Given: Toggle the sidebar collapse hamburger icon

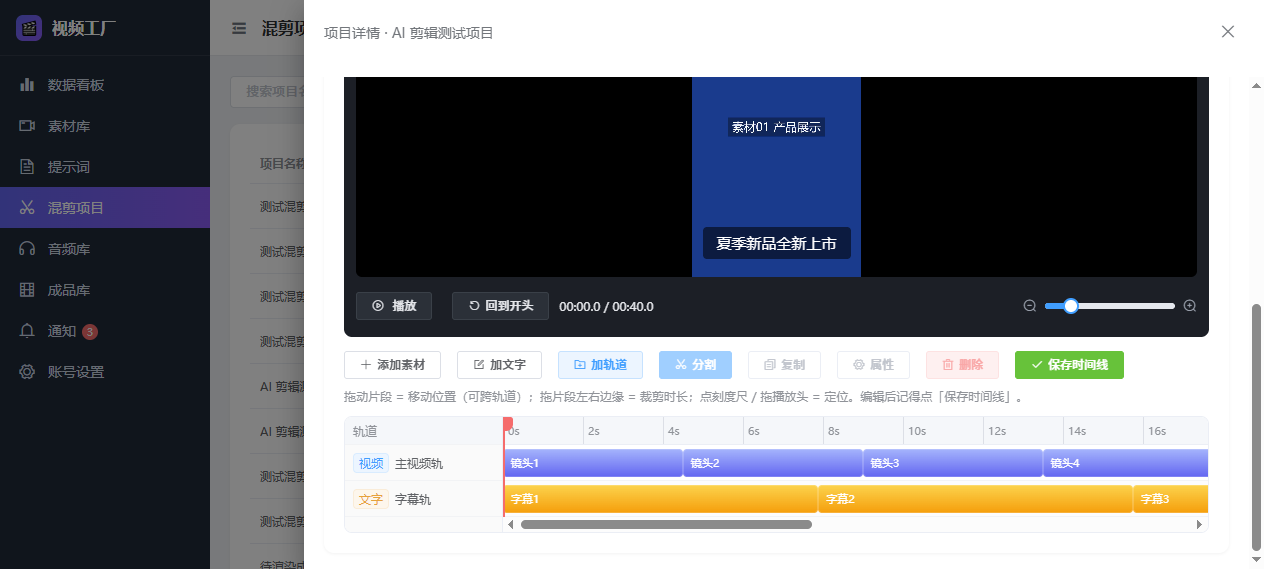Looking at the screenshot, I should (x=239, y=29).
